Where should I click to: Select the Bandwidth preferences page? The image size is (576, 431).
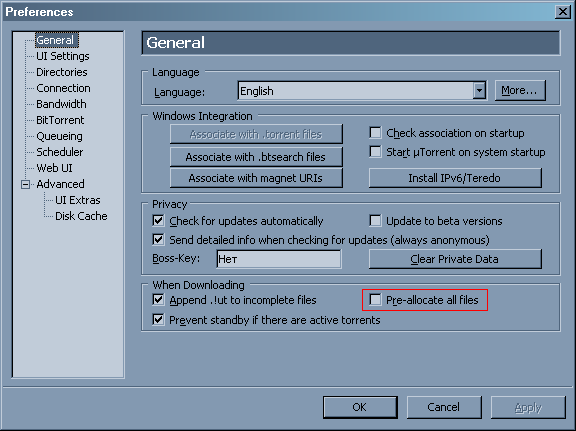[61, 104]
